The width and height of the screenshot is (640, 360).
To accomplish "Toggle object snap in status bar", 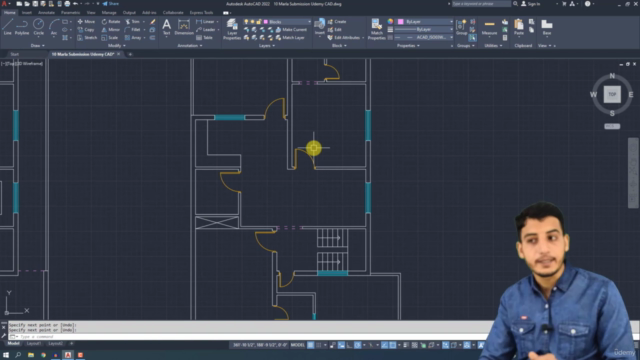I will [x=393, y=345].
